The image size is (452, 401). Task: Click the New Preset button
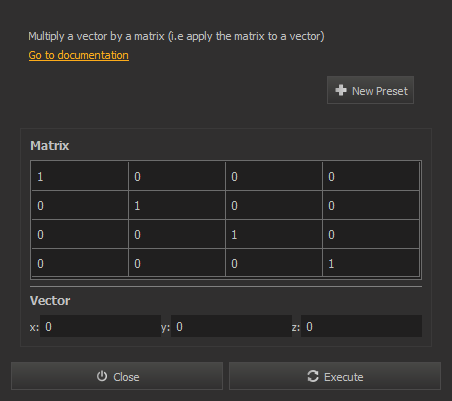pyautogui.click(x=370, y=90)
